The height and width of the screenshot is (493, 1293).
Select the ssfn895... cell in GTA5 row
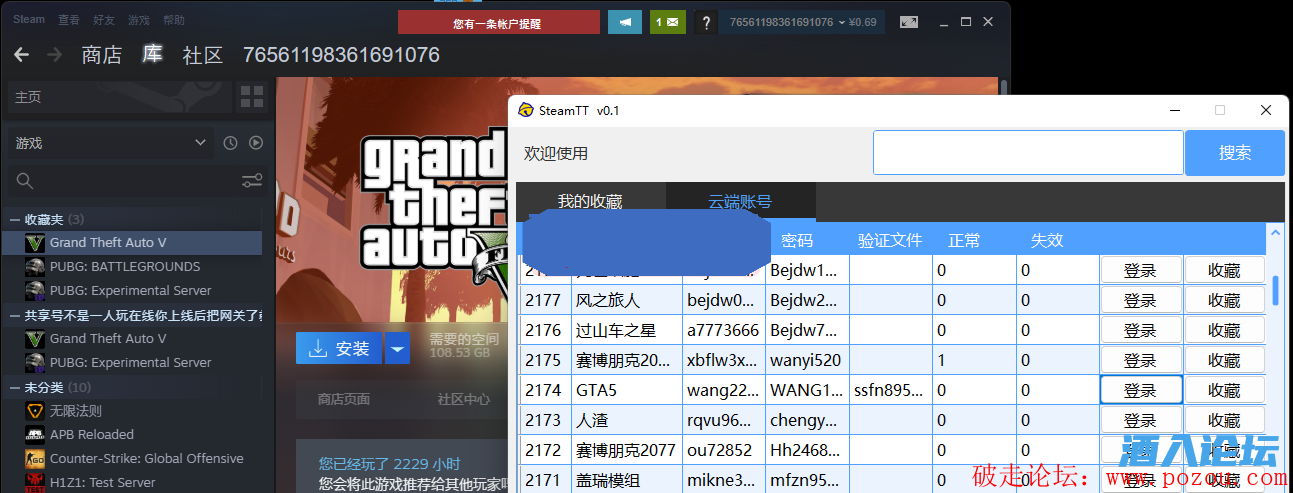click(891, 390)
